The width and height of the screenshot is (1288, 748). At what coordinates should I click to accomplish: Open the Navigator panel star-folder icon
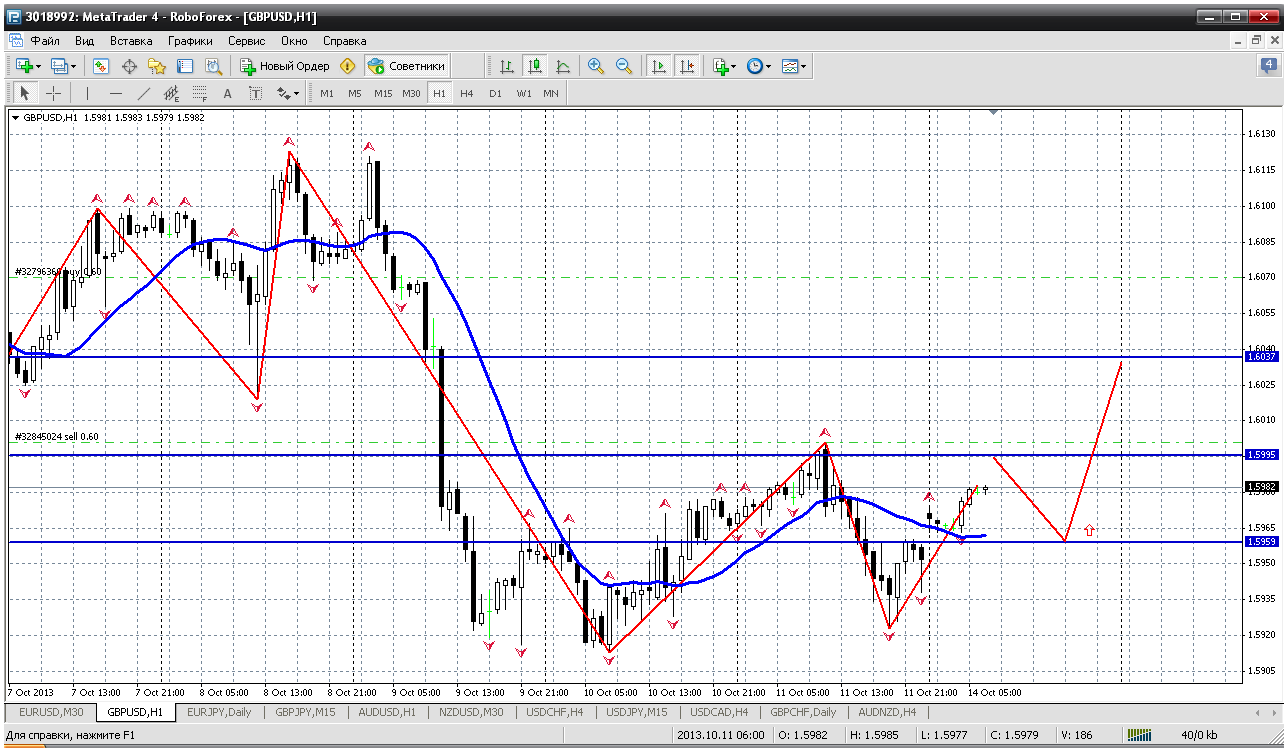[x=157, y=66]
